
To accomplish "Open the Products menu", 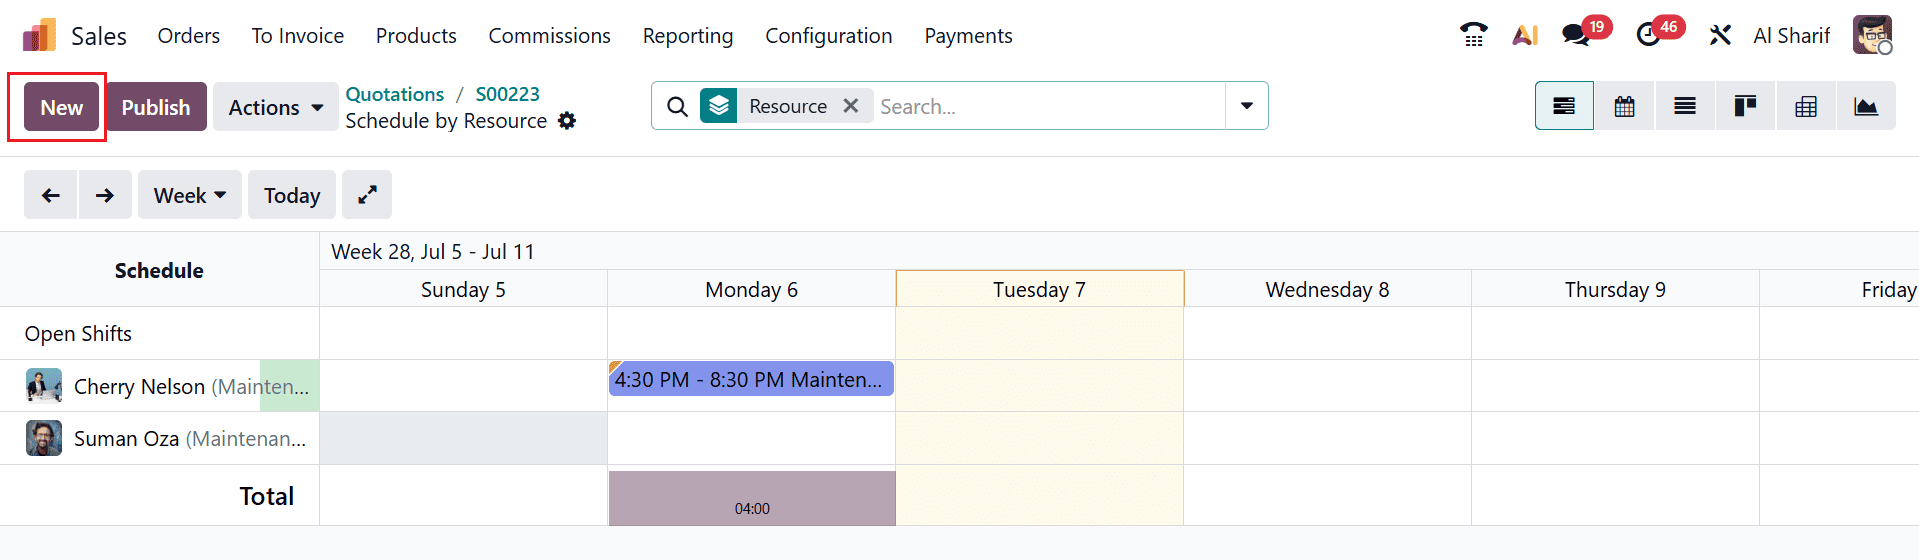I will point(416,36).
